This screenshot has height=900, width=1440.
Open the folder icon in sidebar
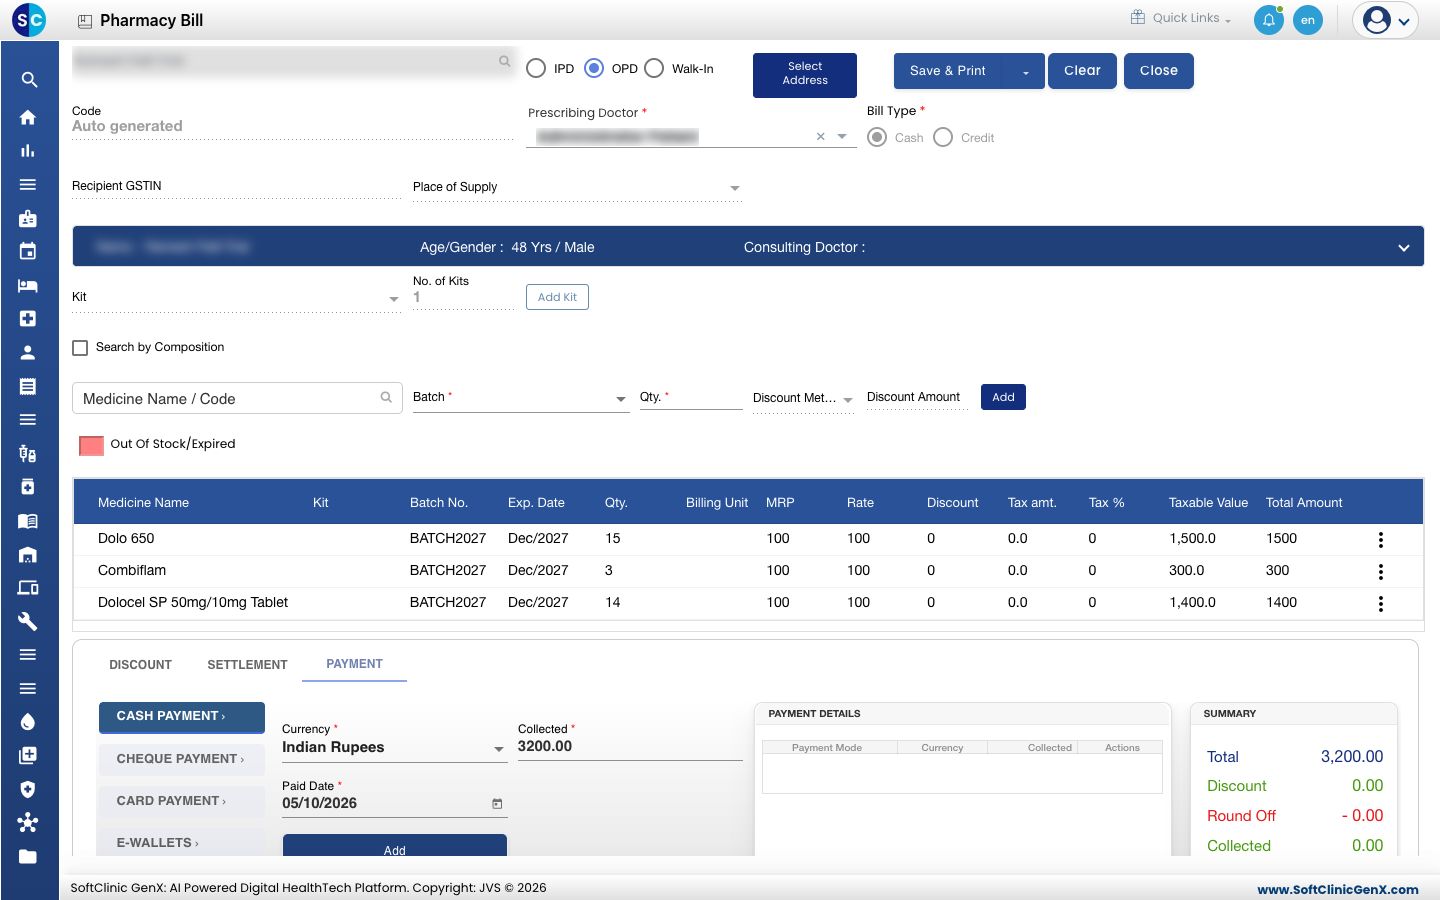pyautogui.click(x=28, y=856)
